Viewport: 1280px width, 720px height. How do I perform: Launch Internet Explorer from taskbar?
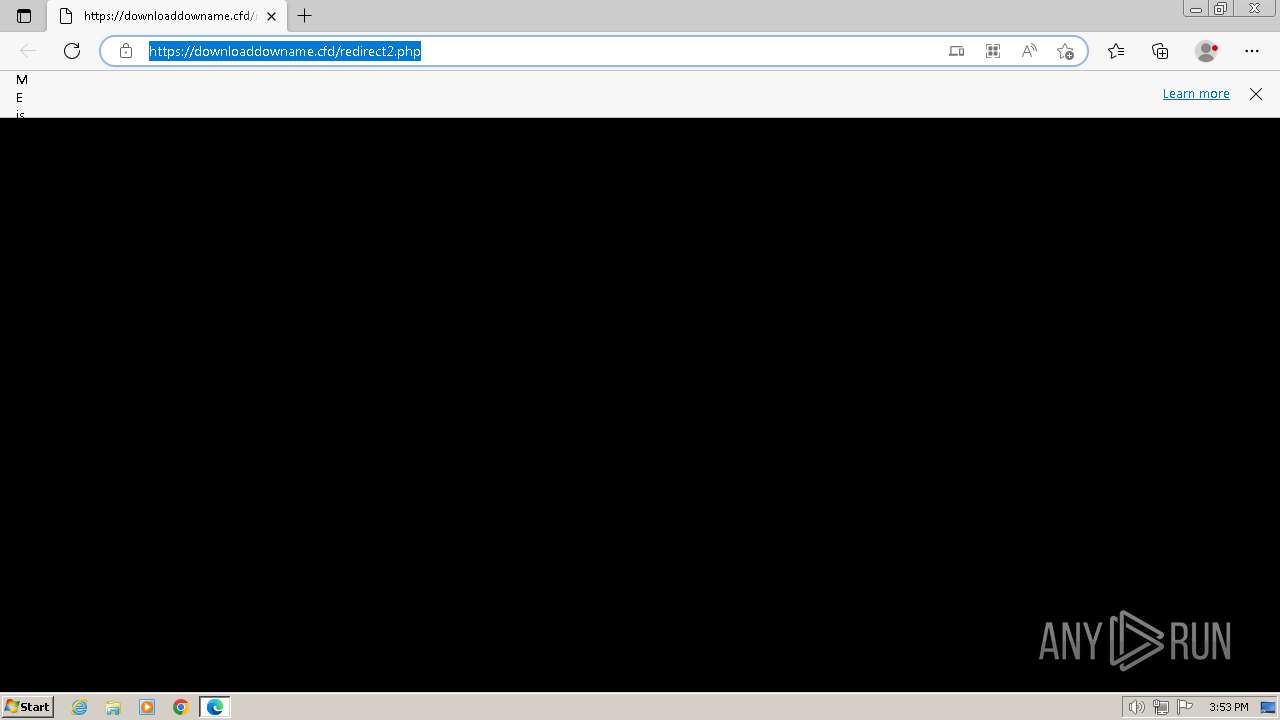point(80,707)
